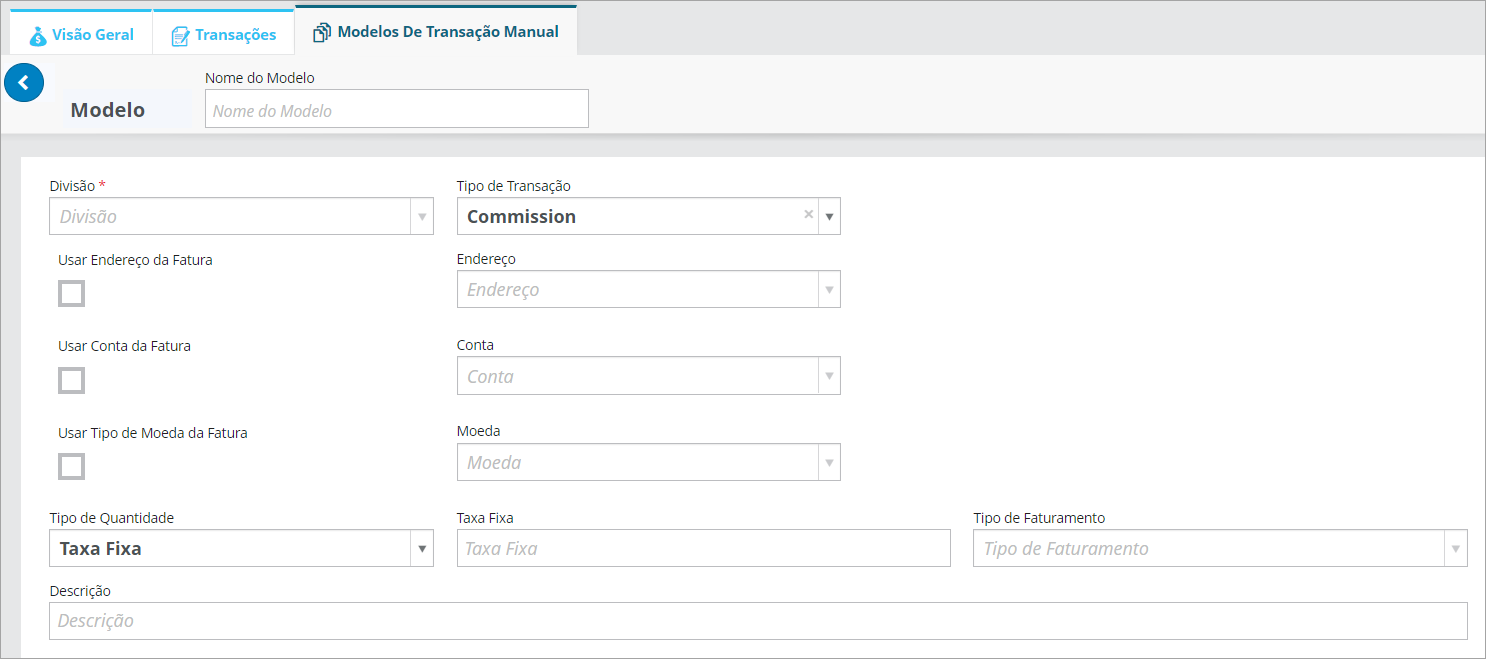The height and width of the screenshot is (659, 1486).
Task: Expand the Tipo de Transação dropdown arrow
Action: click(829, 216)
